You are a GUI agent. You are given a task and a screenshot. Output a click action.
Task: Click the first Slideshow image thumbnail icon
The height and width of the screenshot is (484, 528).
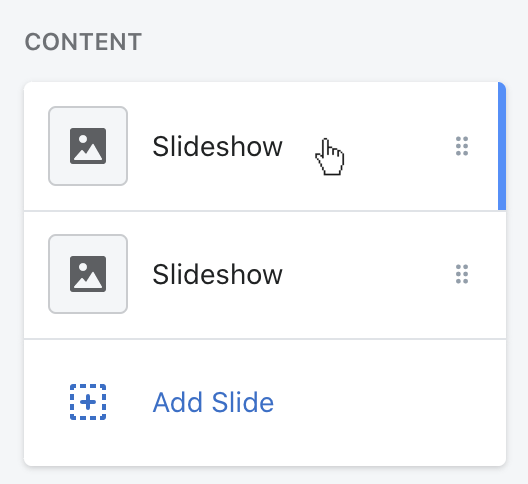88,146
